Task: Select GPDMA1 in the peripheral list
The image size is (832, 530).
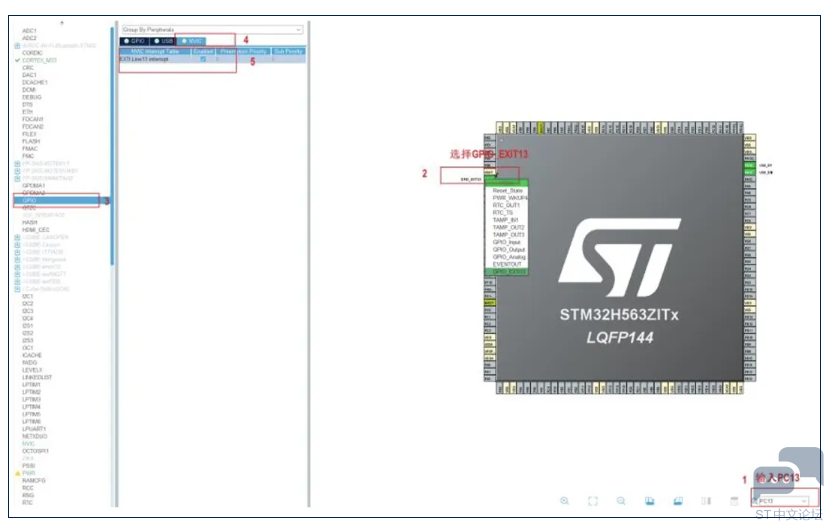Action: [33, 186]
